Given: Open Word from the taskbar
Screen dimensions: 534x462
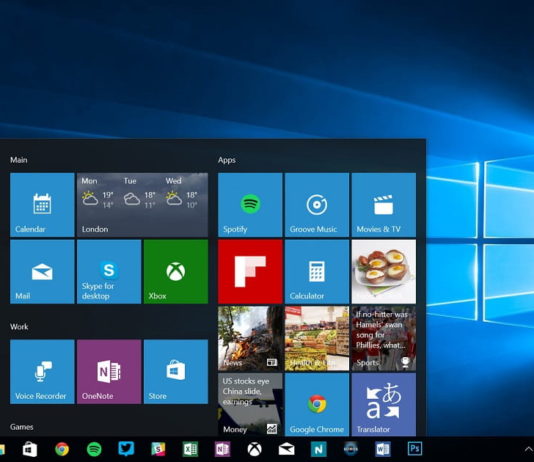Looking at the screenshot, I should coord(383,449).
